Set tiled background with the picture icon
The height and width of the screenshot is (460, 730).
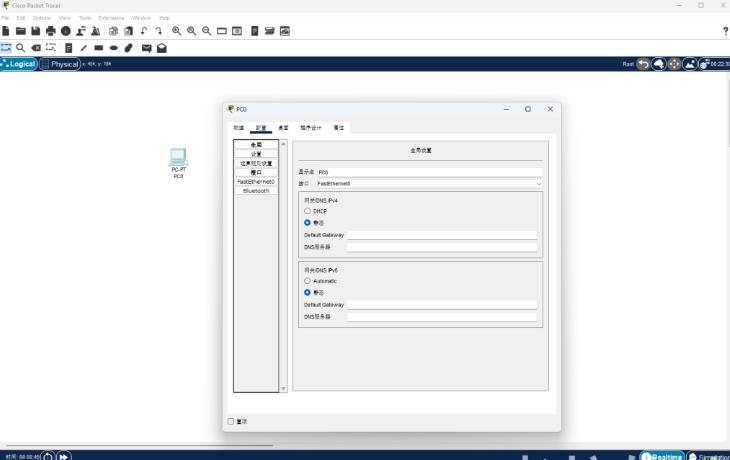point(689,64)
